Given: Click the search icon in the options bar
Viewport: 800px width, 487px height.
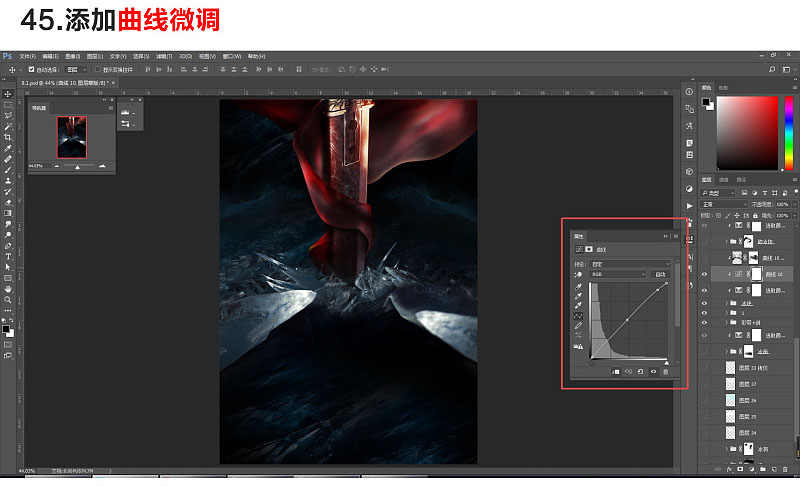Looking at the screenshot, I should click(772, 69).
